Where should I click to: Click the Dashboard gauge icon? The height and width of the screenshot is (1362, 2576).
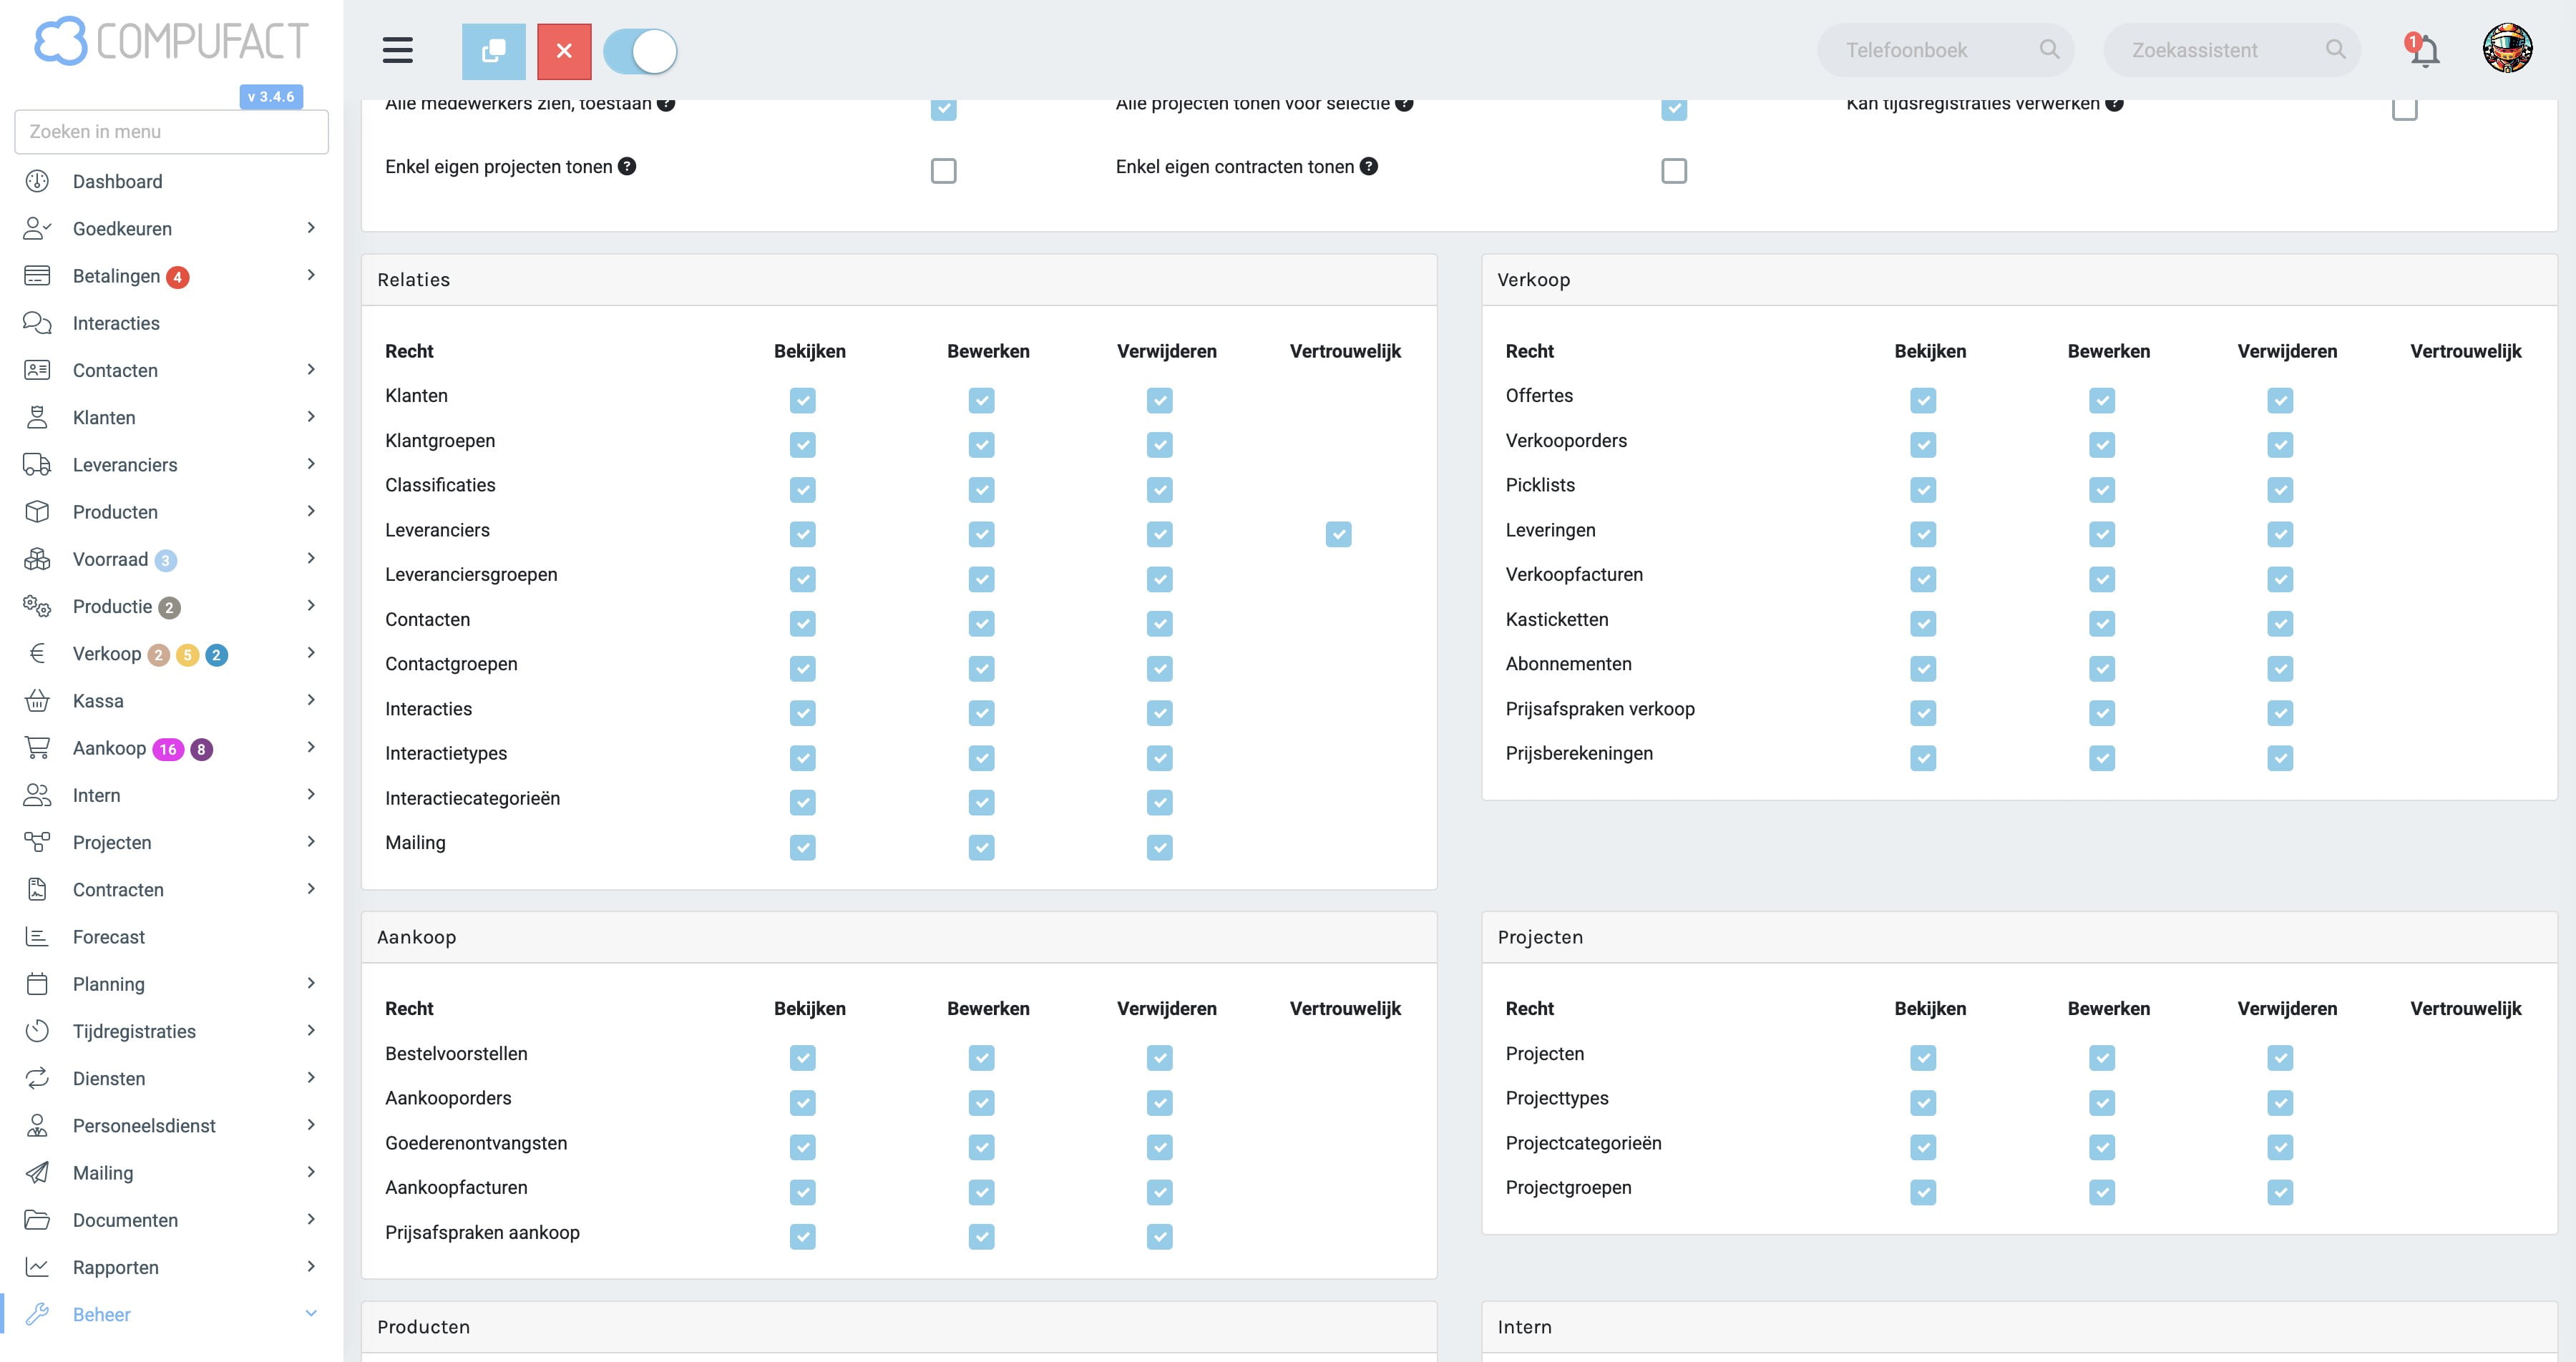[x=37, y=181]
